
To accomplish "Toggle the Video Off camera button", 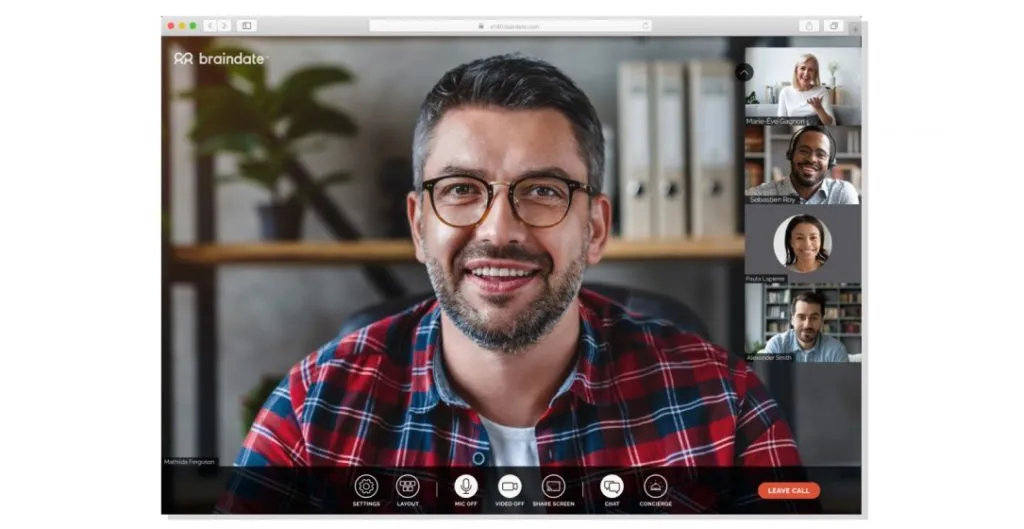I will click(509, 487).
